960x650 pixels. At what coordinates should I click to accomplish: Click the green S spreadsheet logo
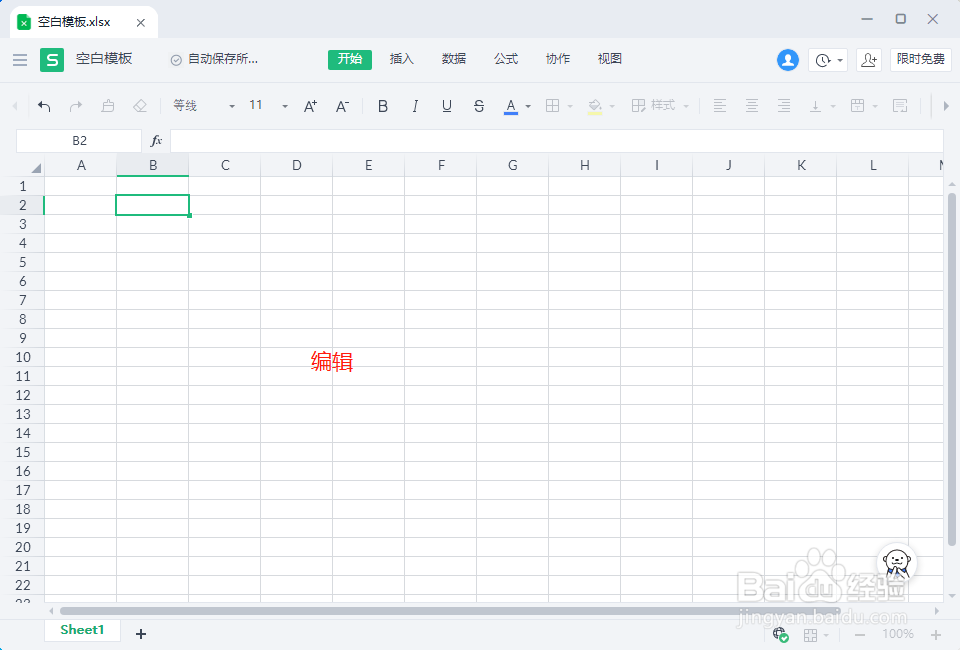pyautogui.click(x=52, y=59)
